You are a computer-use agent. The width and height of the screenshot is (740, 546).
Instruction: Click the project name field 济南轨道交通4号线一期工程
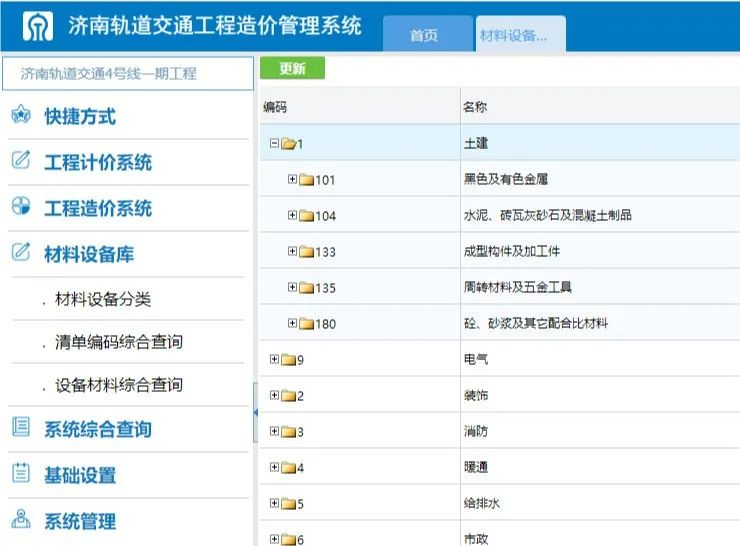pyautogui.click(x=127, y=74)
